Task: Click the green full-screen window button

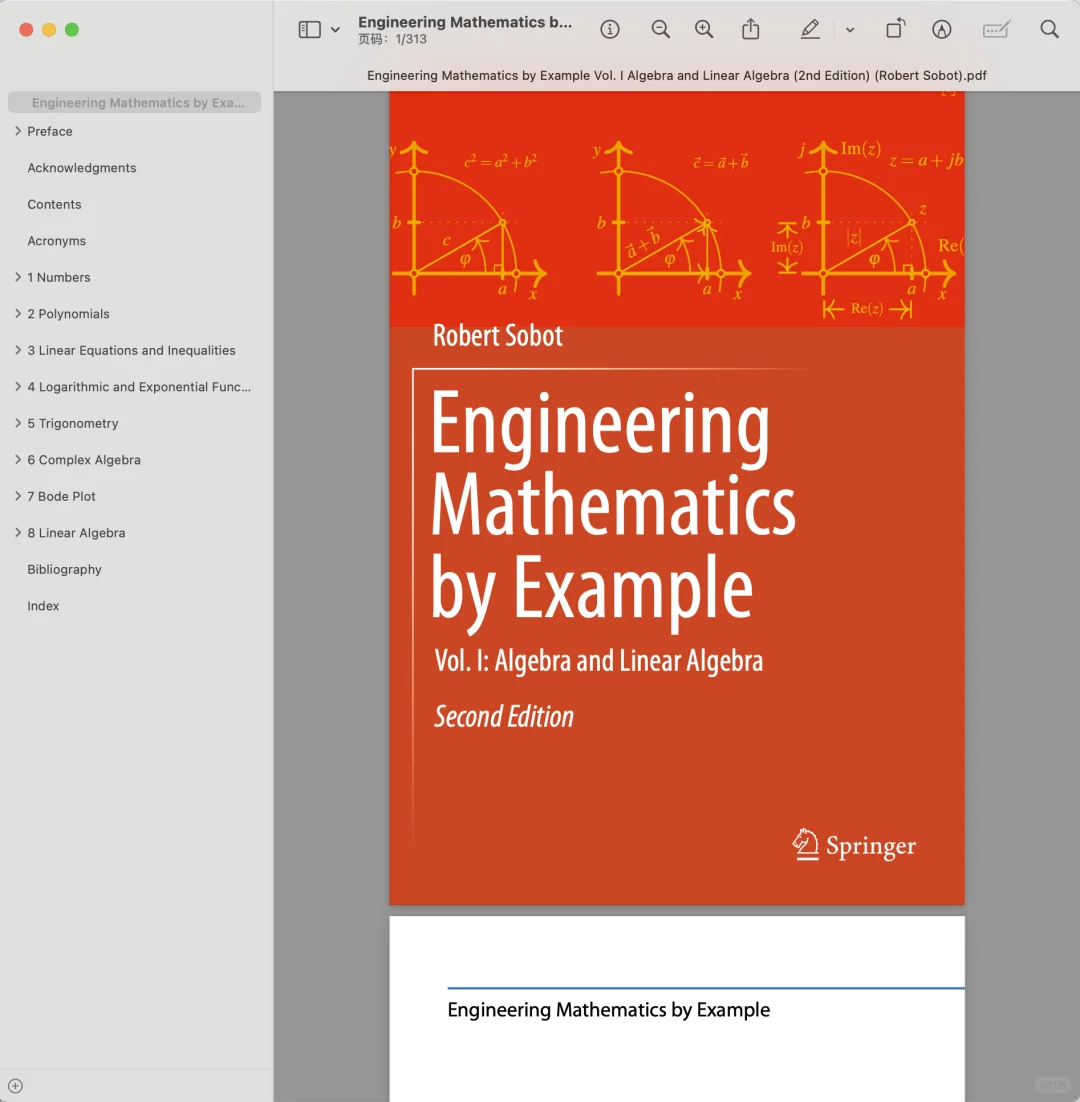Action: click(72, 30)
